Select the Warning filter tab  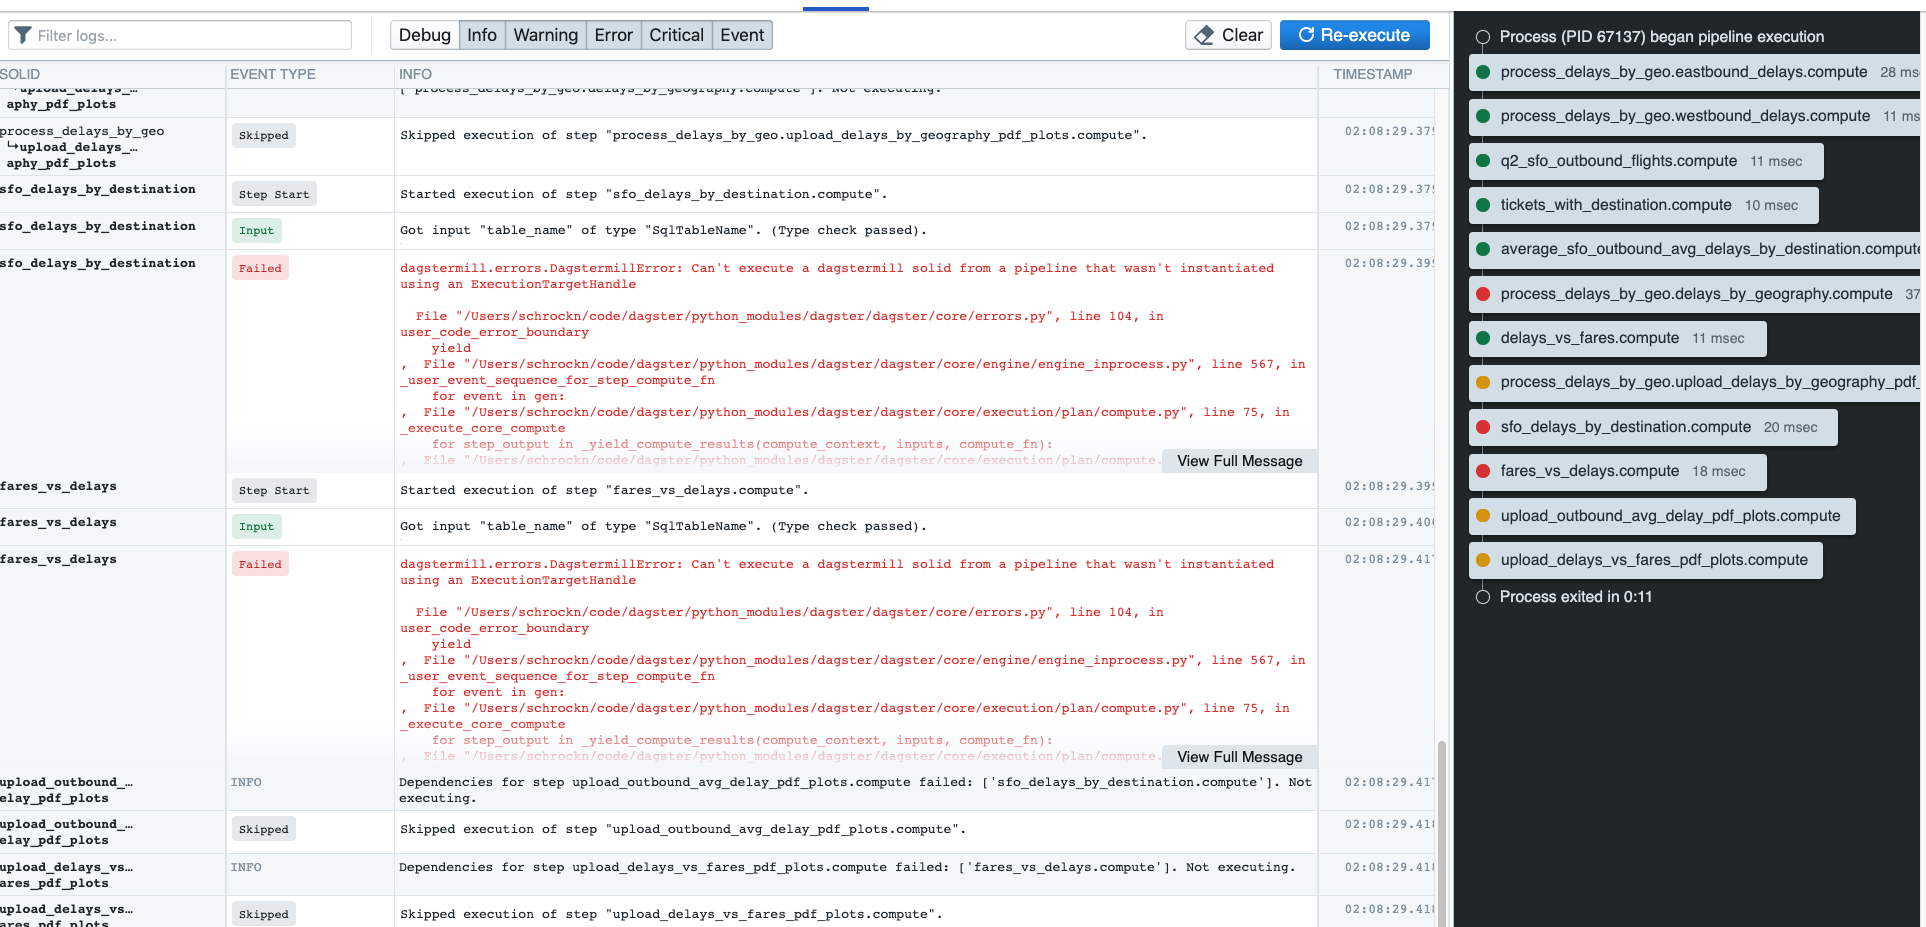coord(545,35)
